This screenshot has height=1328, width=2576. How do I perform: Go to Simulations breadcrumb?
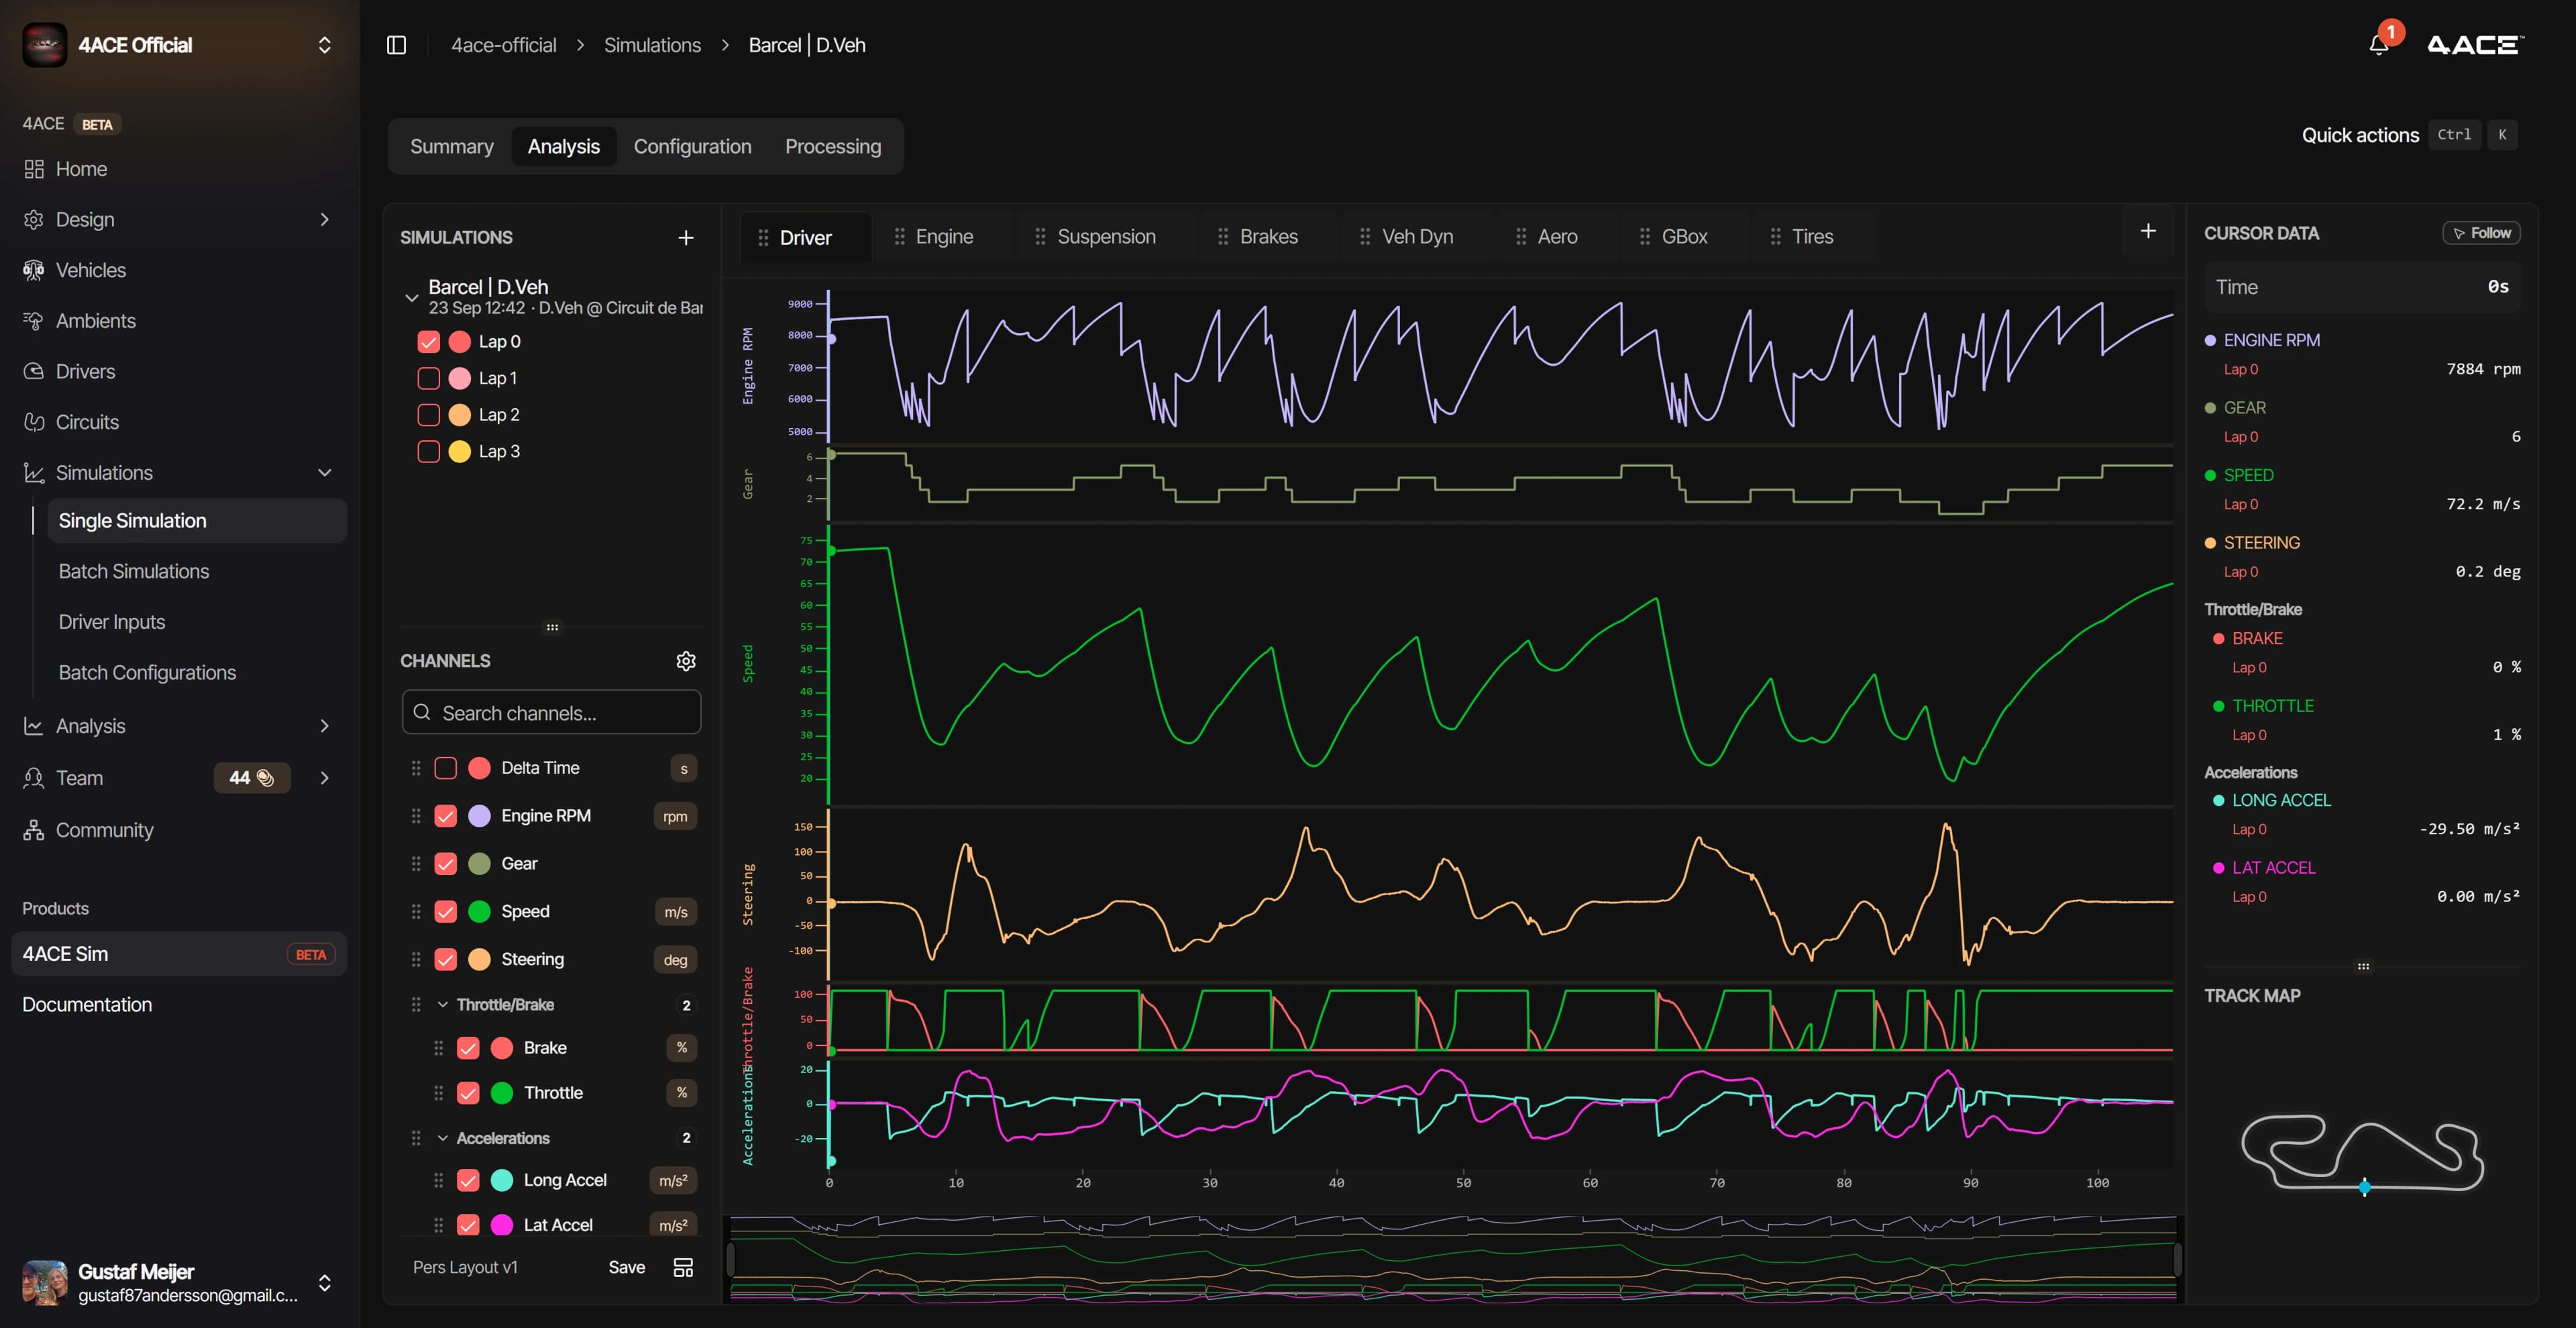point(652,45)
